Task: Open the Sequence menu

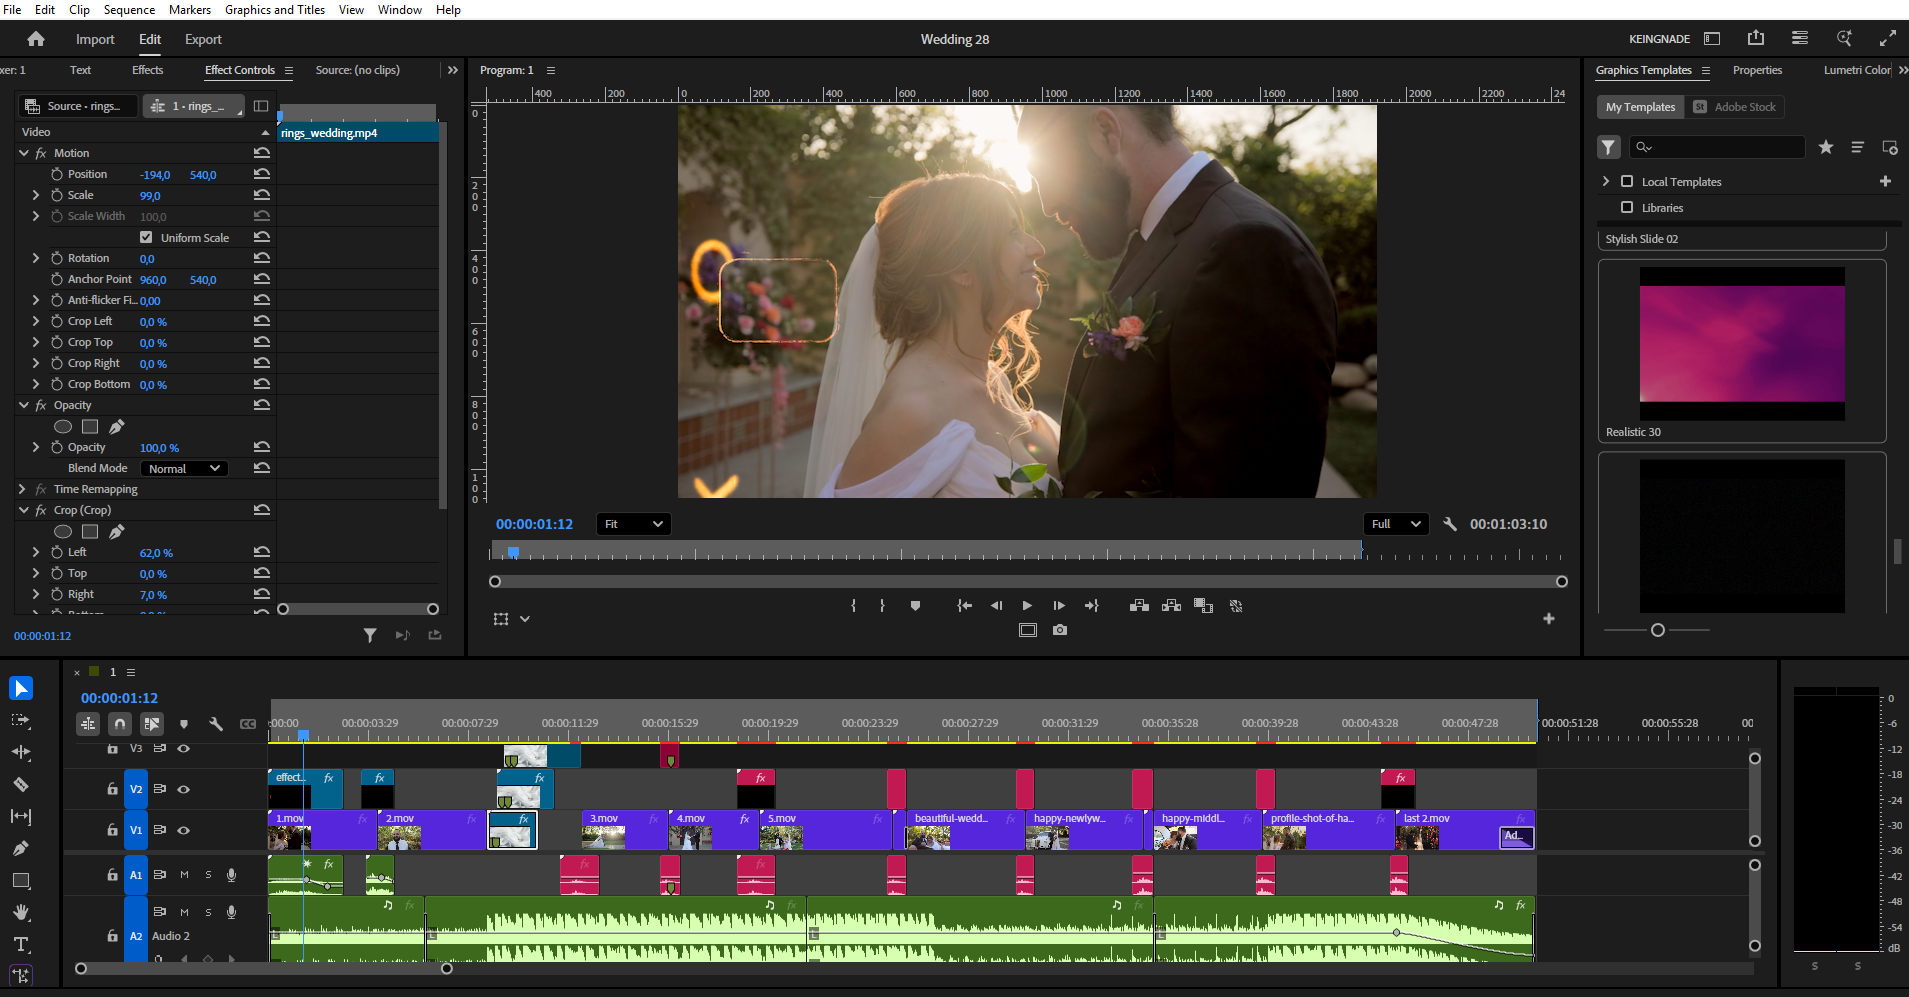Action: click(x=129, y=10)
